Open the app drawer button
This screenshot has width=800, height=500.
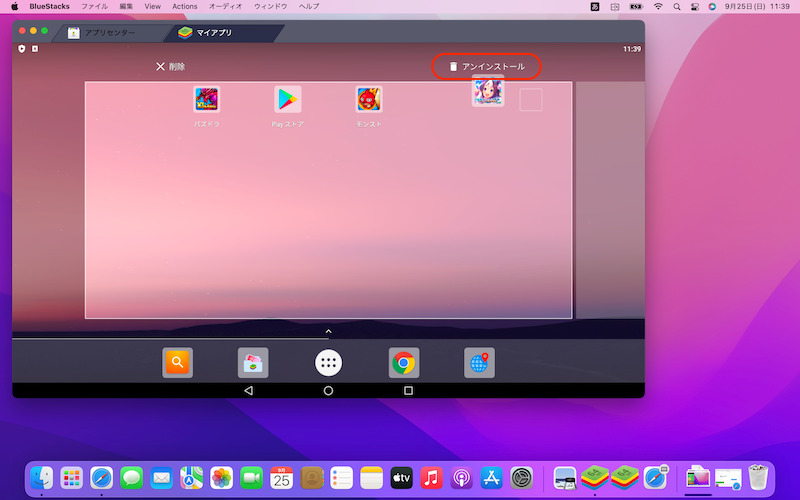click(328, 363)
